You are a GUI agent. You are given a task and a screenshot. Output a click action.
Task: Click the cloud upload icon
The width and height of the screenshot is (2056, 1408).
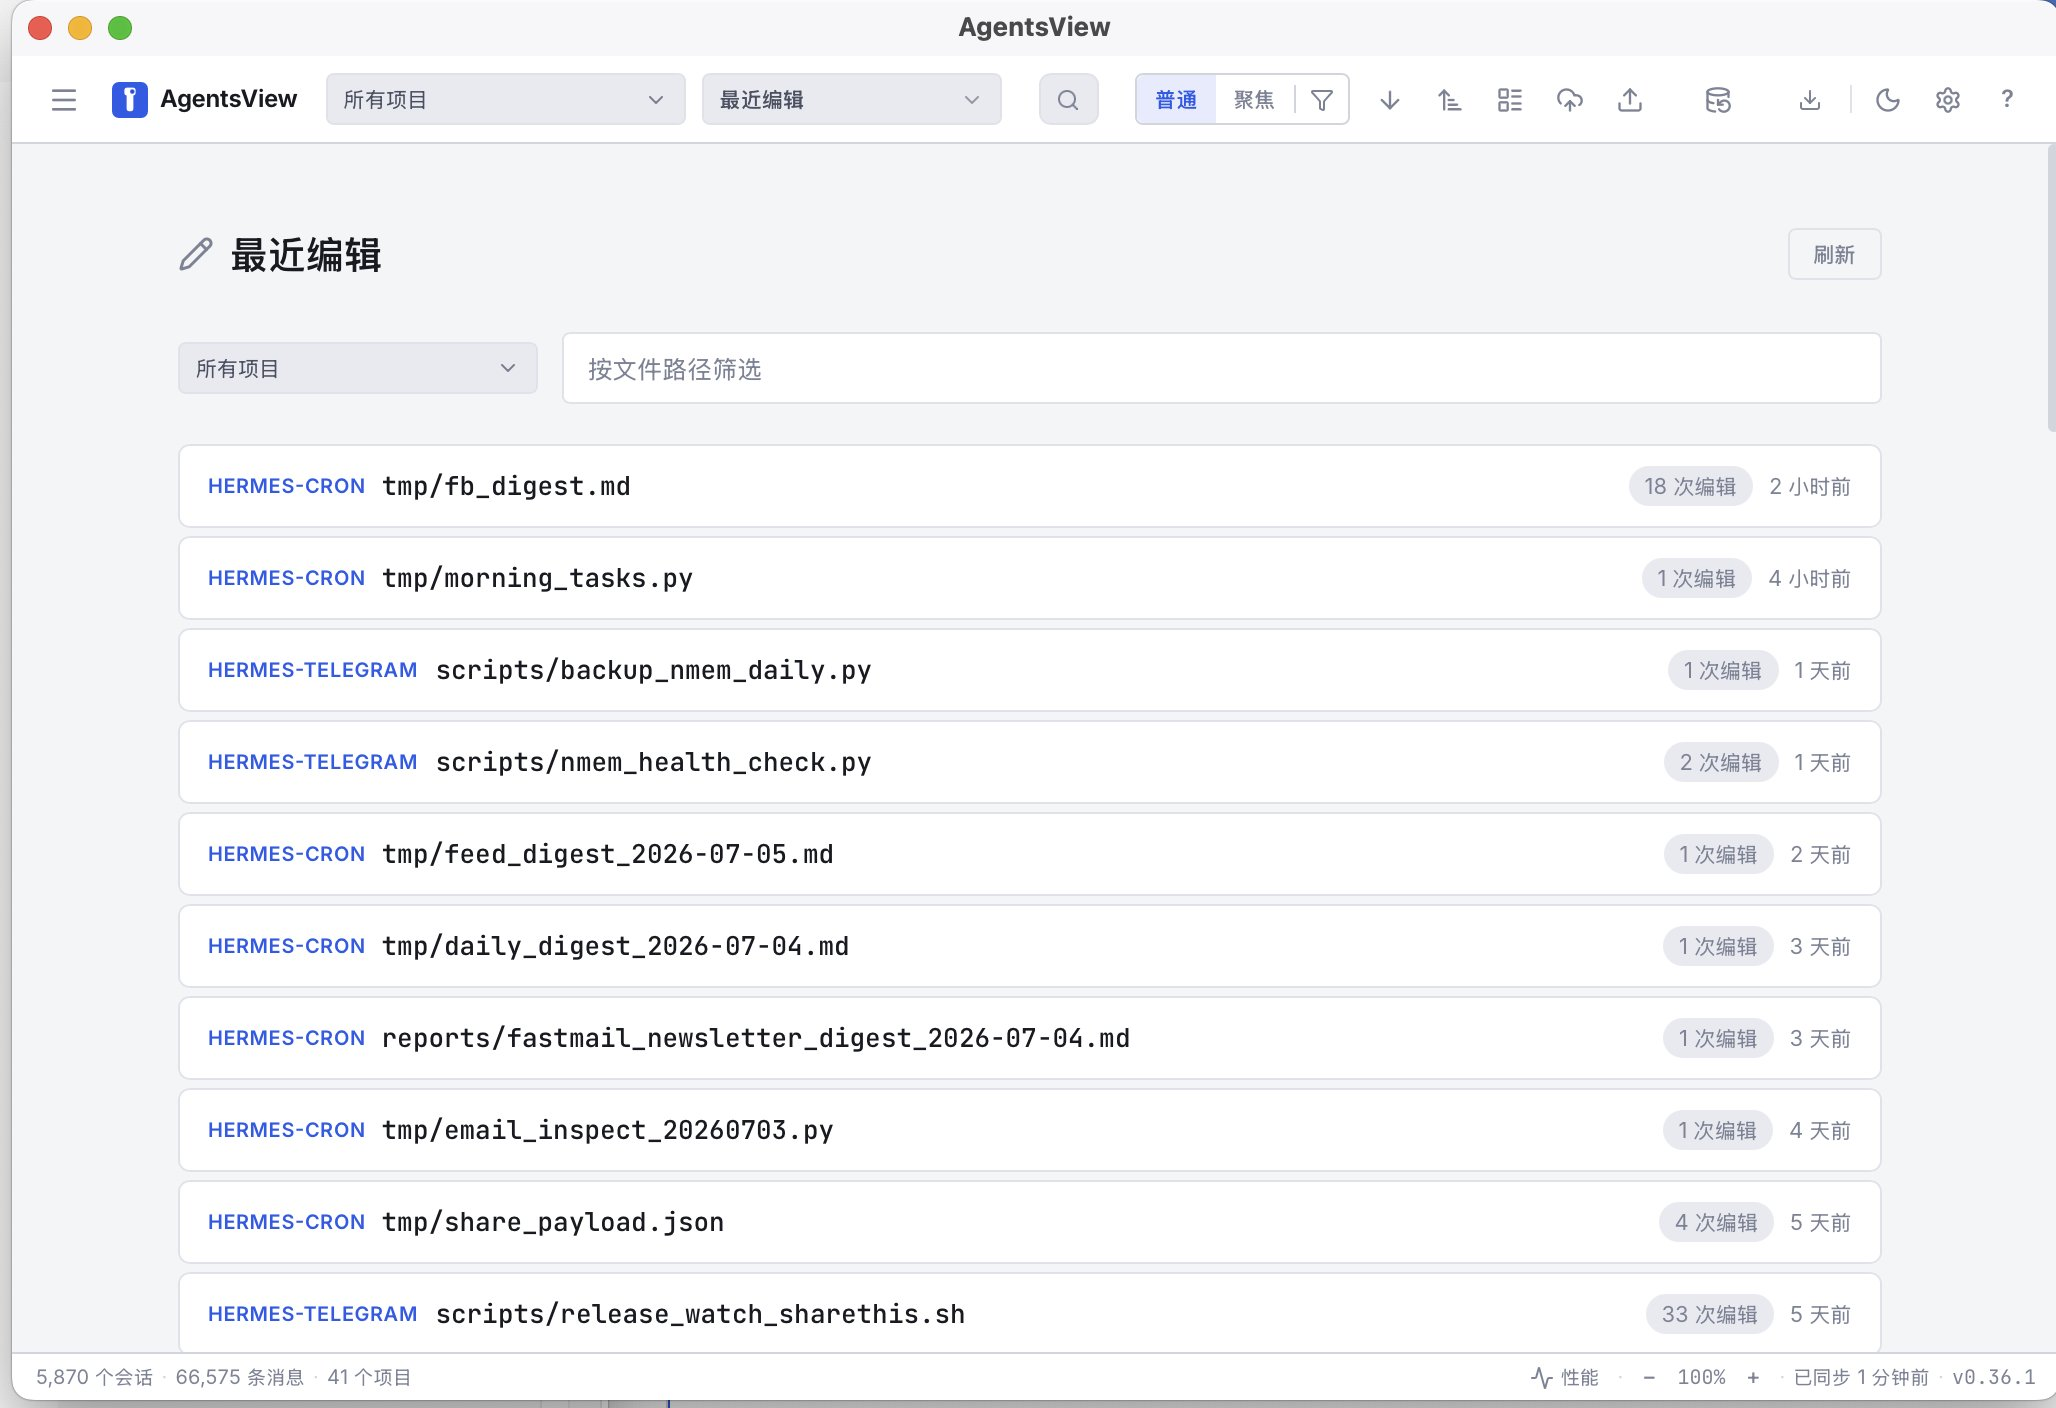click(1569, 100)
